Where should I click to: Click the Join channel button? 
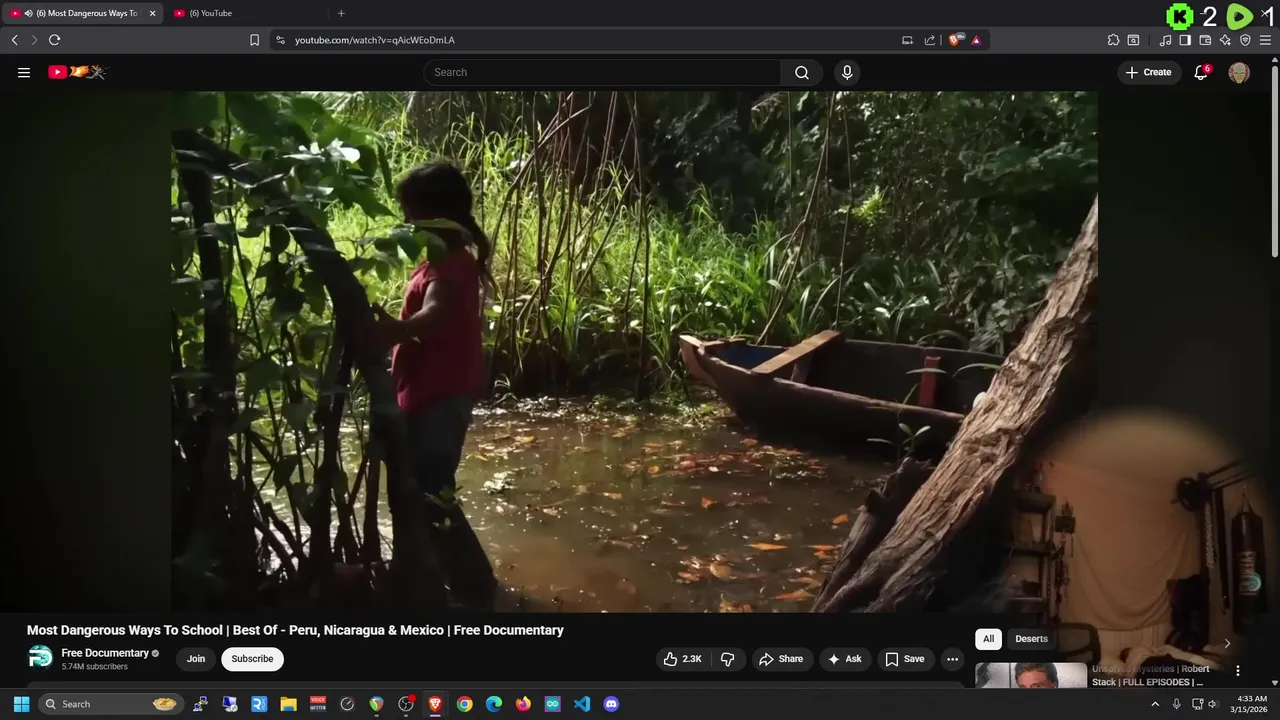pos(196,659)
